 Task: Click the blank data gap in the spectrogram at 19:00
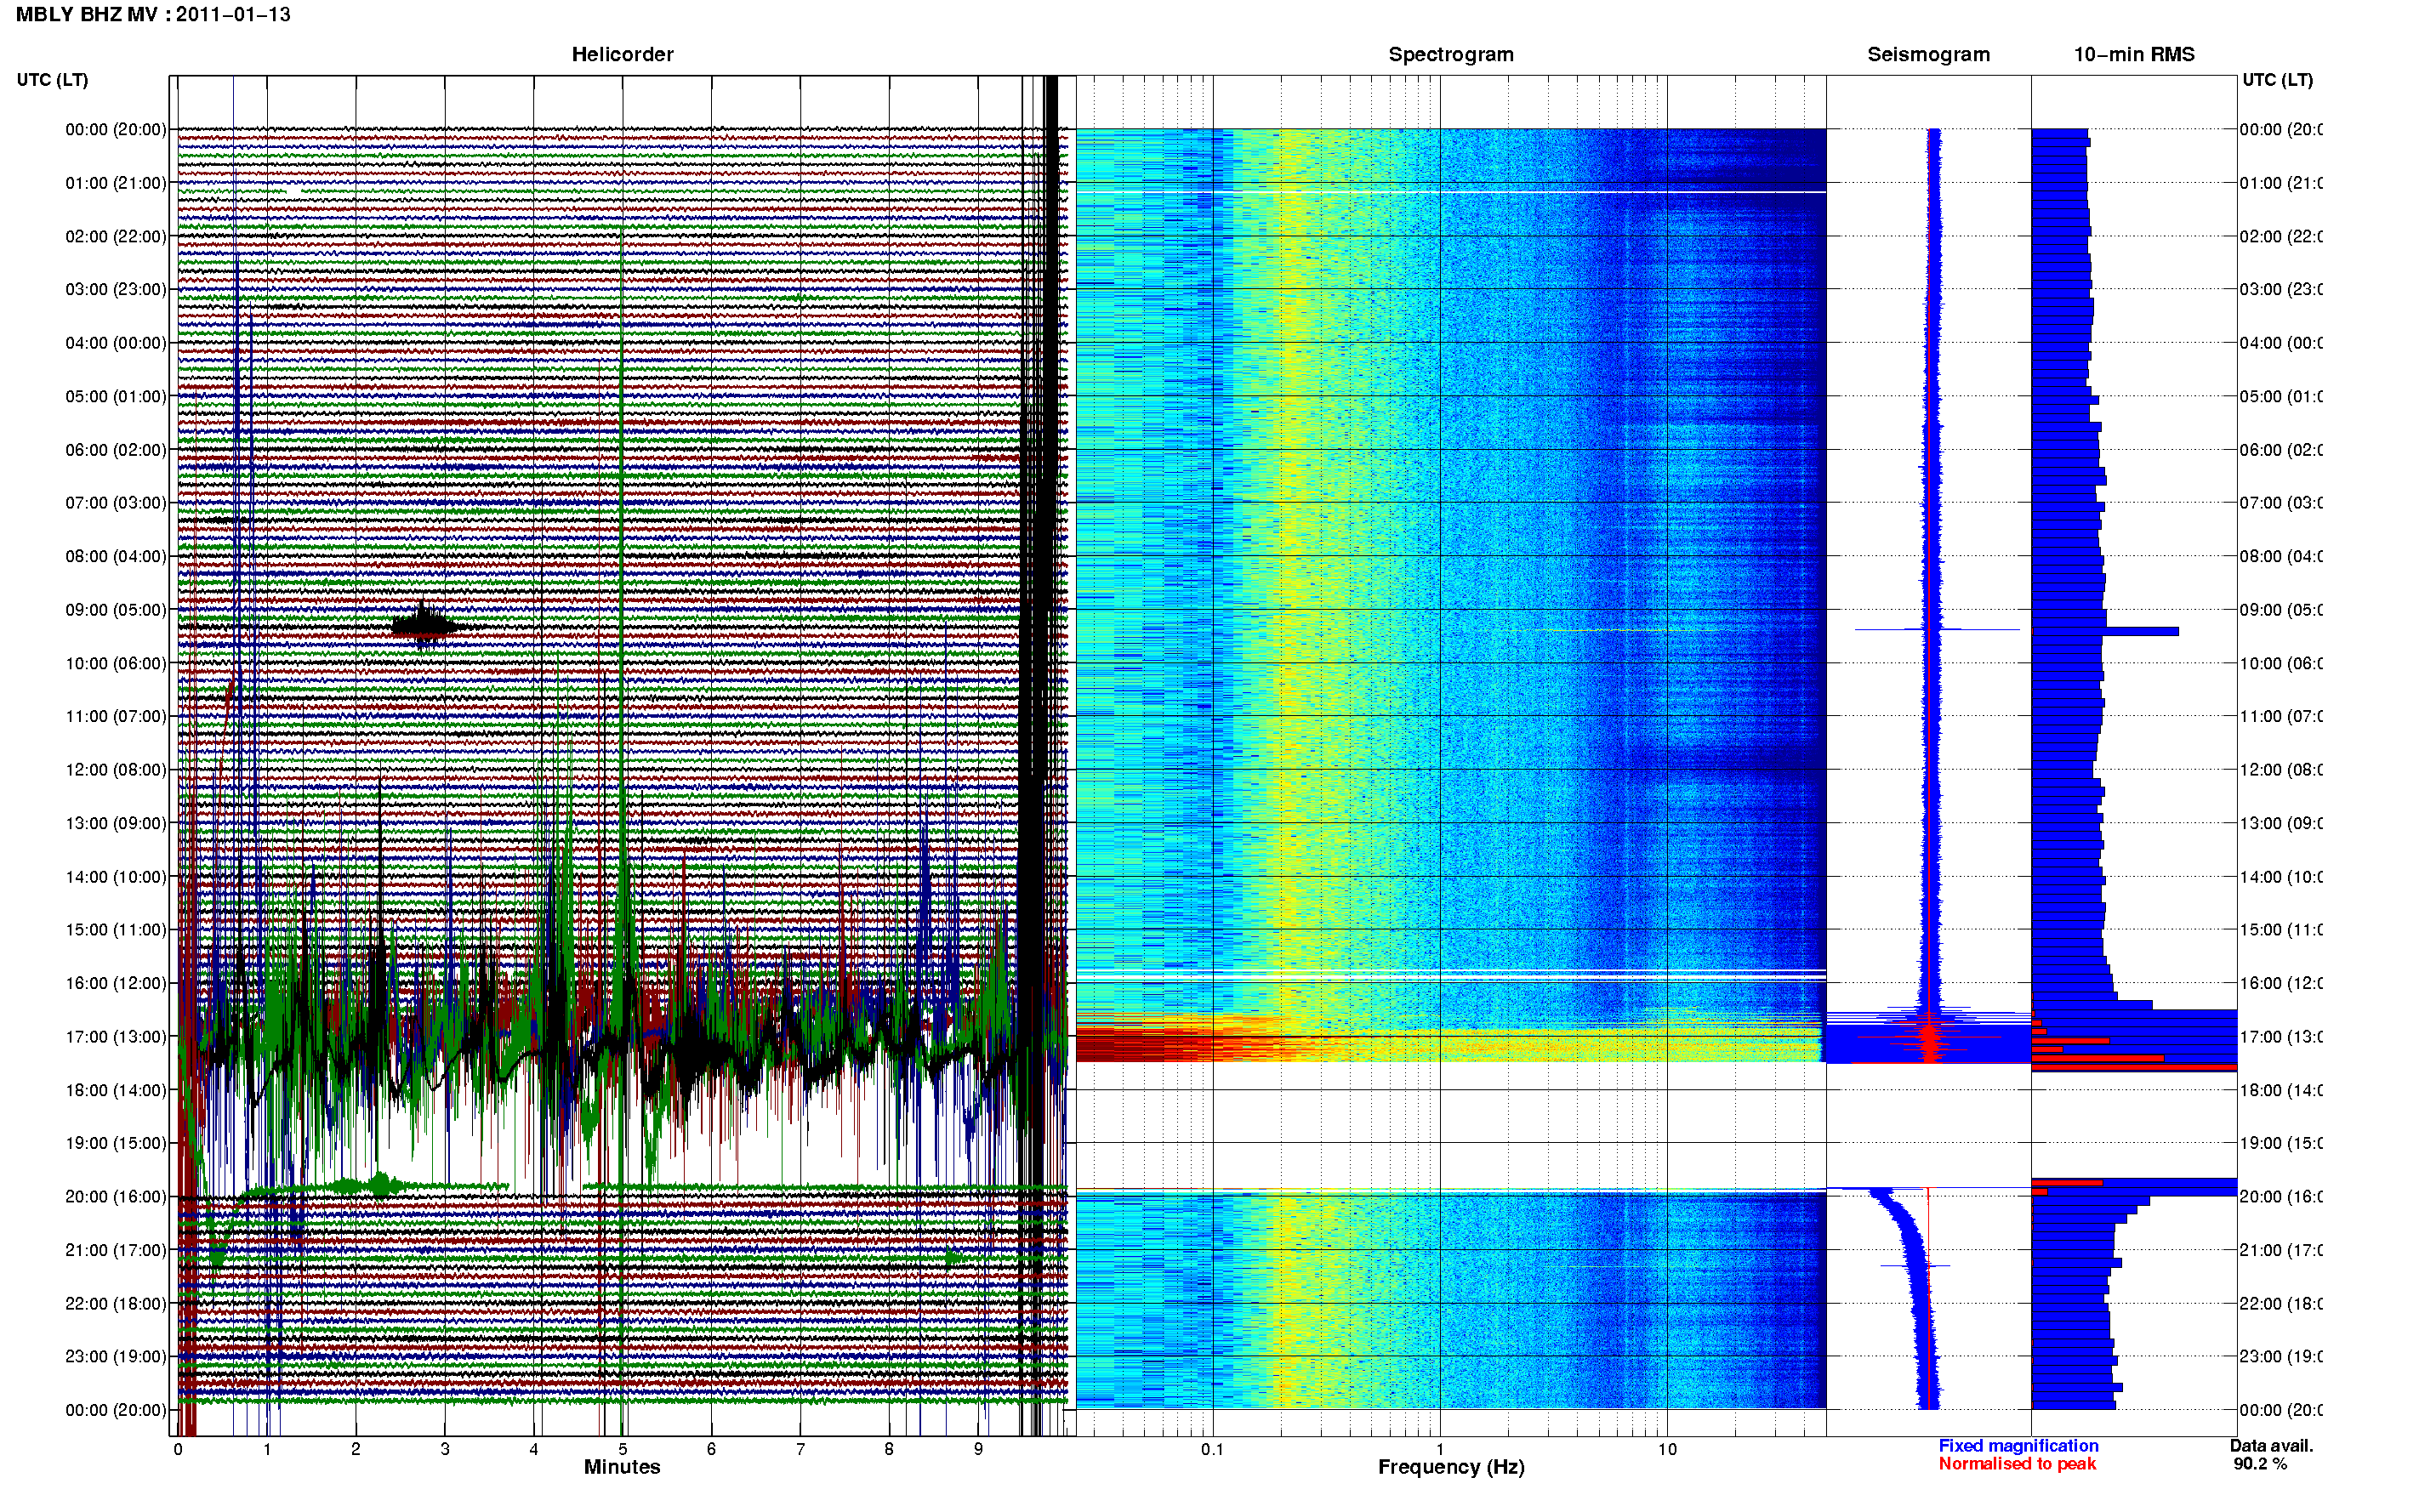pos(1451,1125)
